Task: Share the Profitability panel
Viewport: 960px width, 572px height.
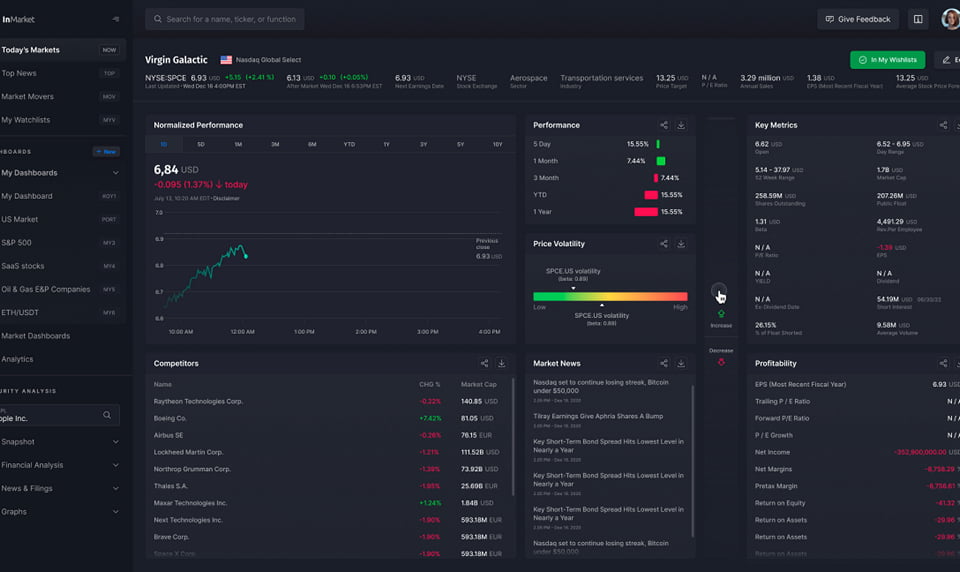Action: point(943,363)
